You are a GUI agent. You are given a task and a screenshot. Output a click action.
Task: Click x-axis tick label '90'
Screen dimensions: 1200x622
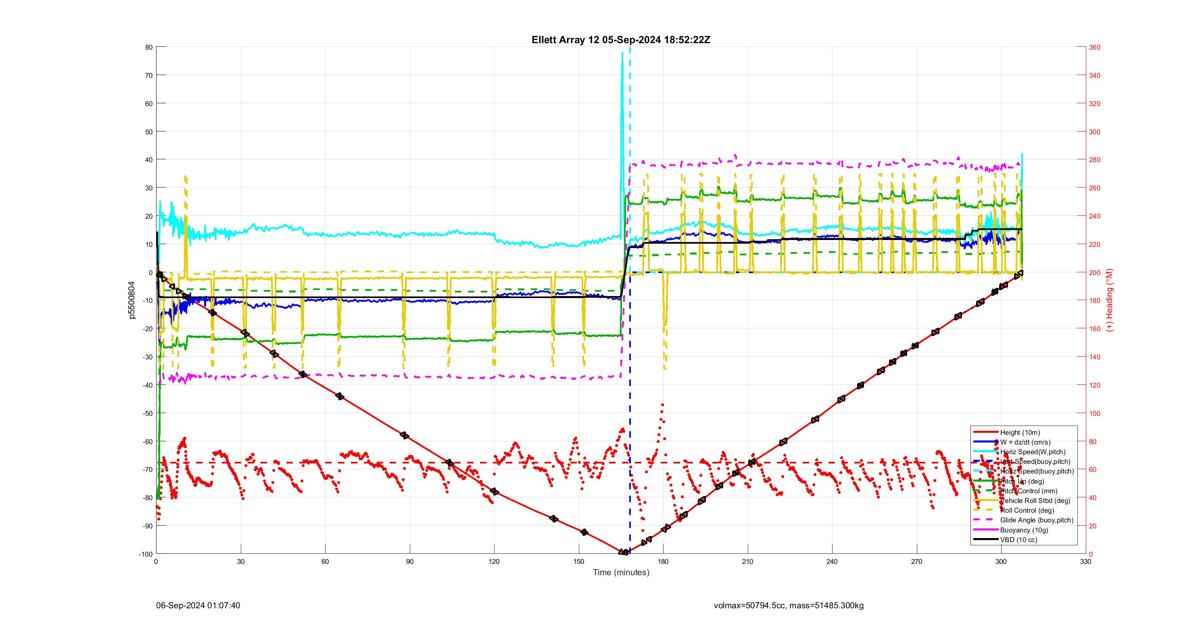(409, 563)
